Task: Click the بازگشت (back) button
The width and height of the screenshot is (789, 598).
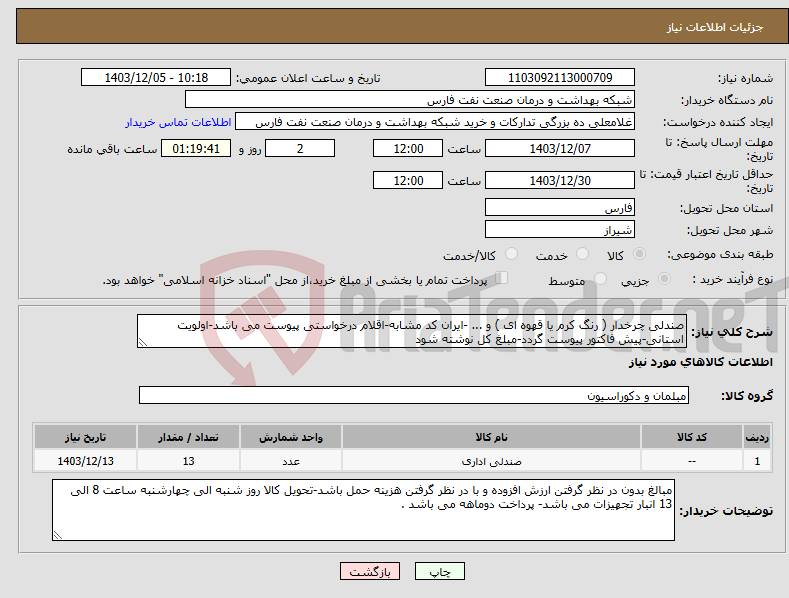Action: point(370,571)
